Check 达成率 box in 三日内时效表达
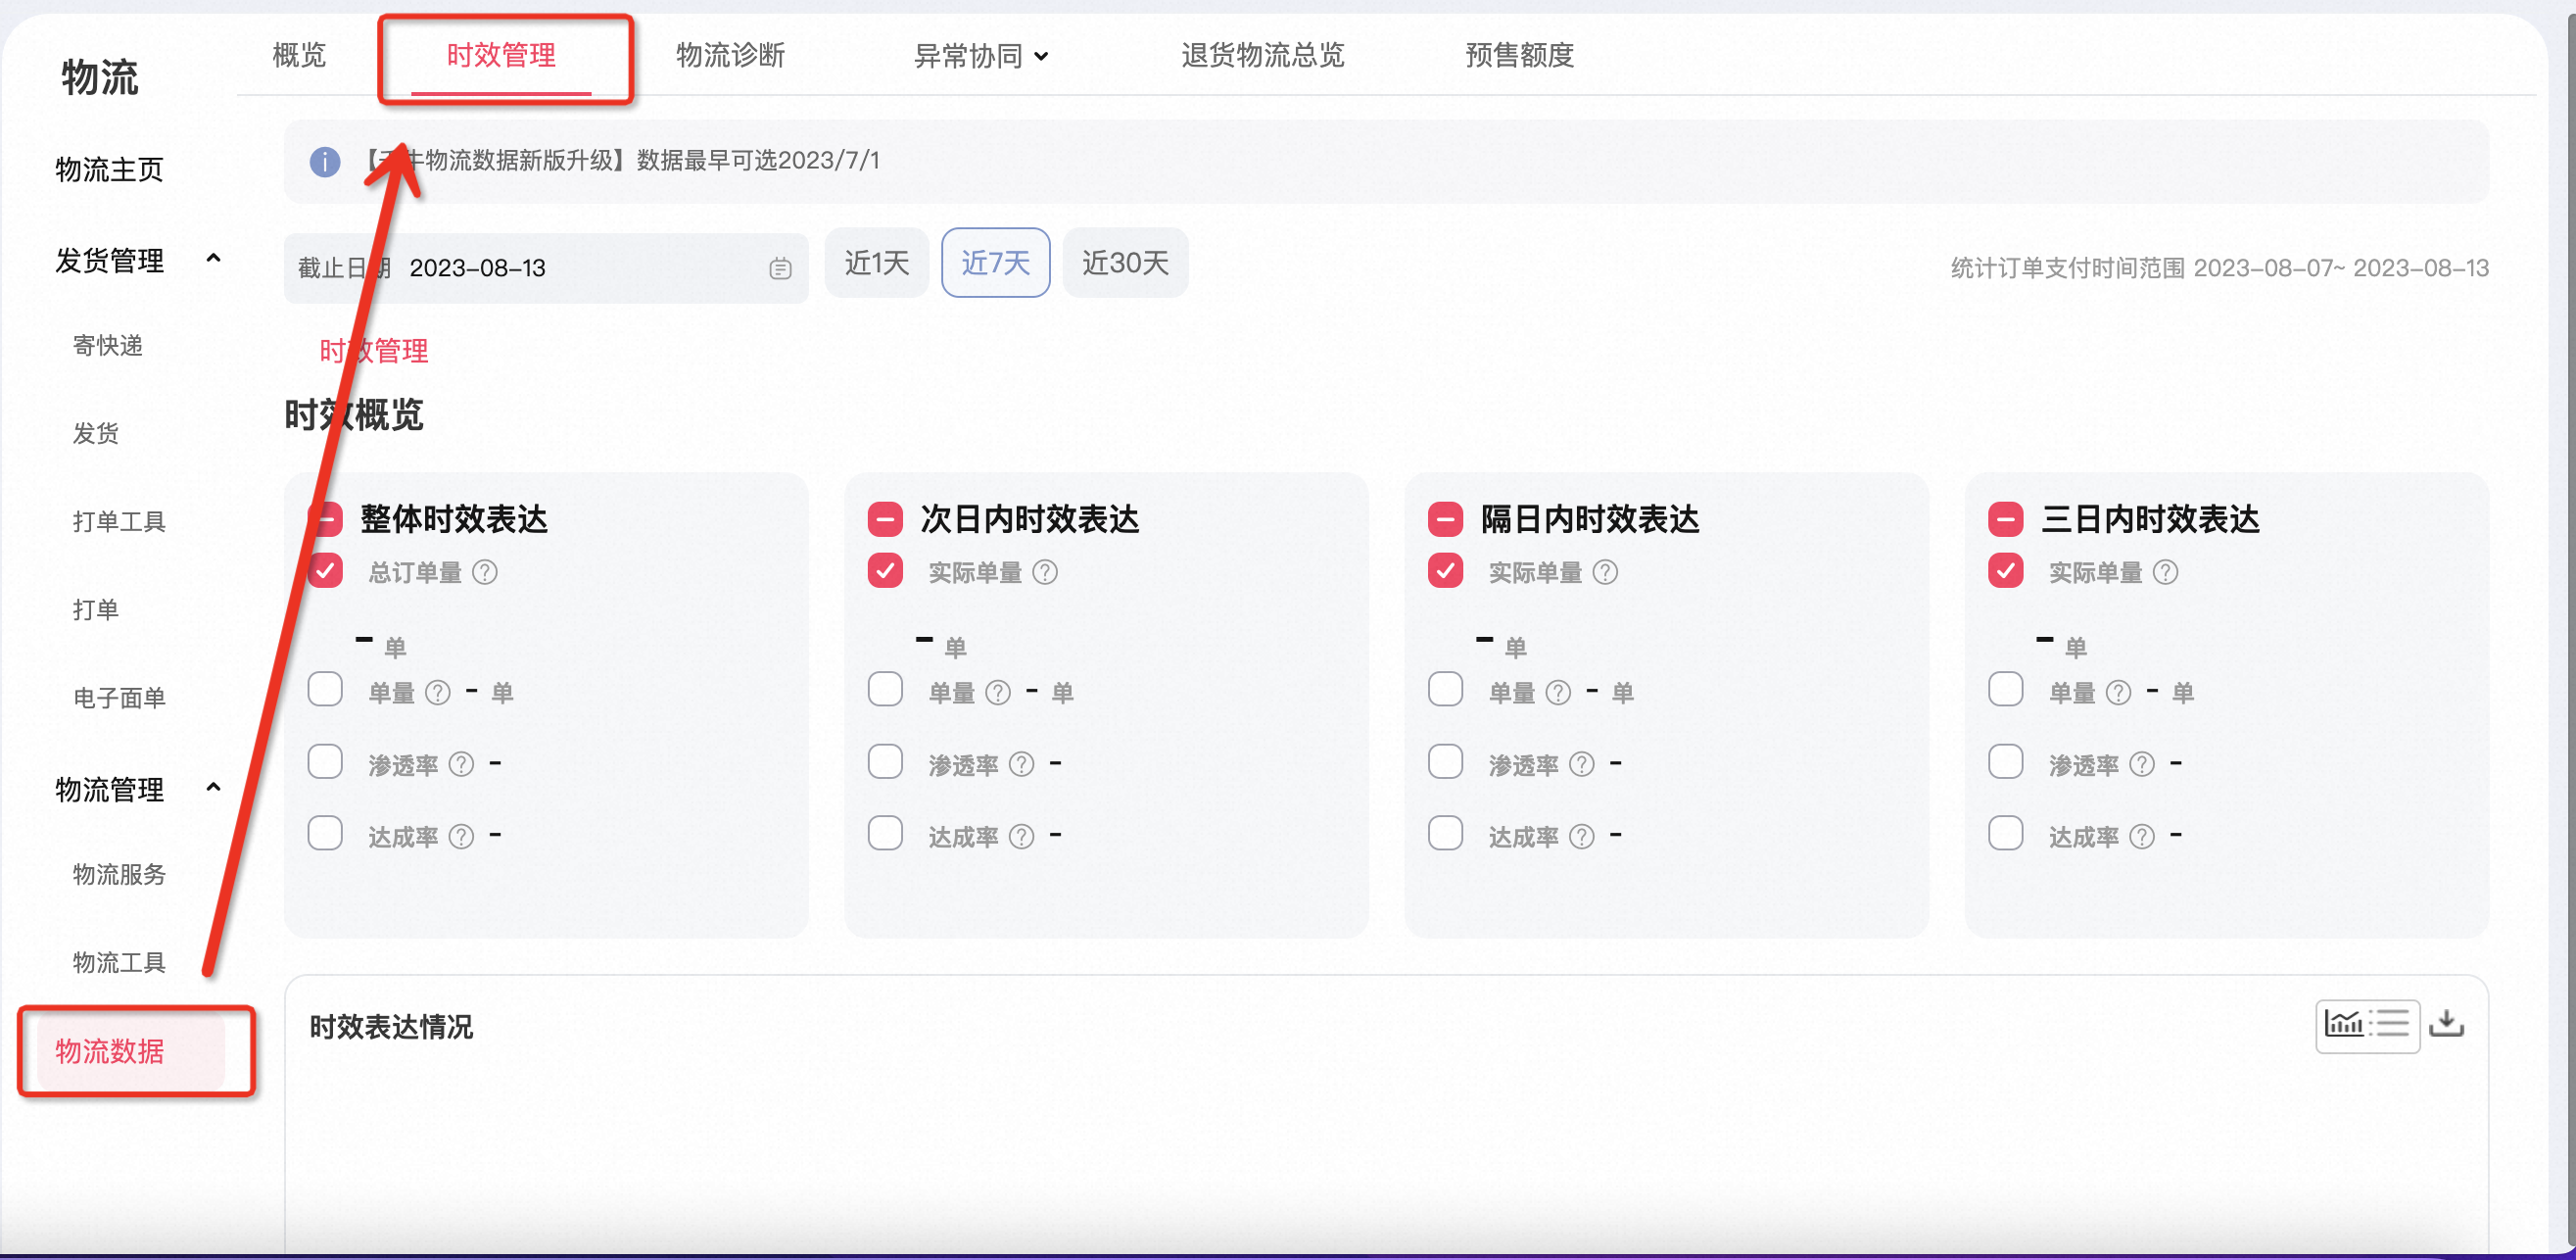The image size is (2576, 1260). 2005,833
